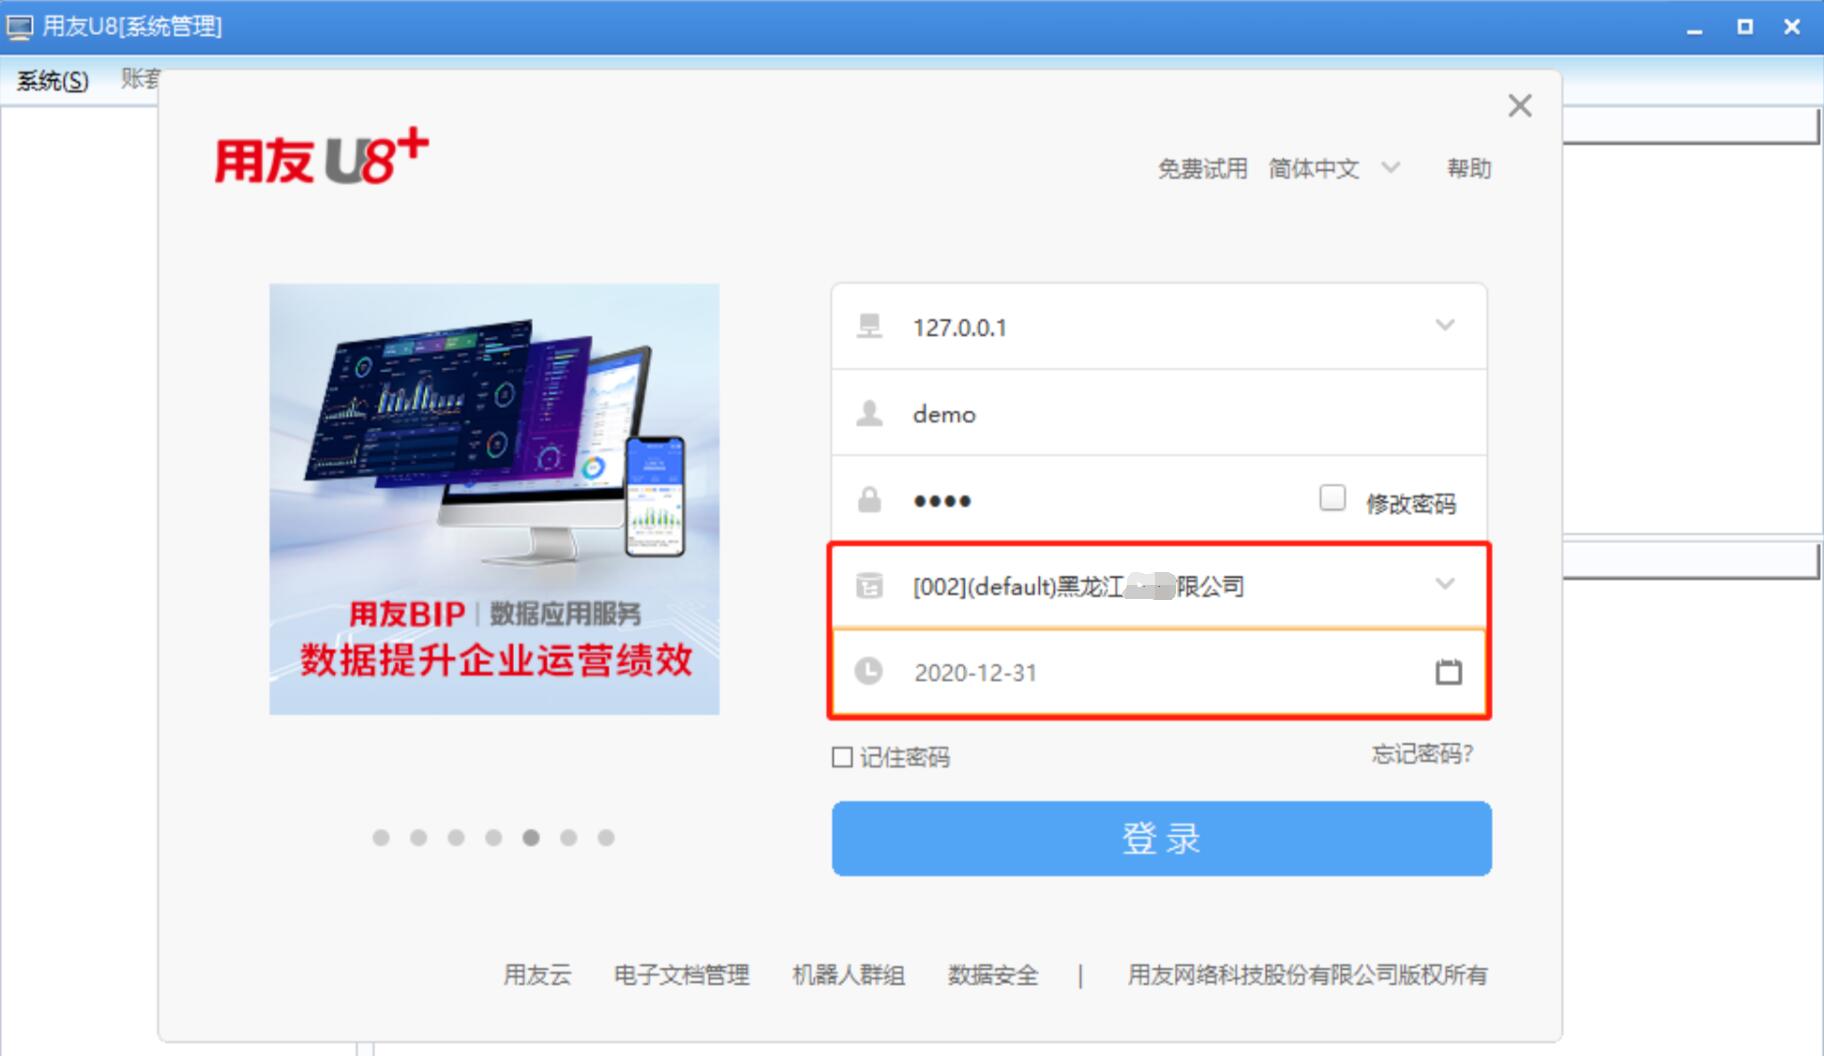Open the 机器人群组 footer link

[x=848, y=975]
